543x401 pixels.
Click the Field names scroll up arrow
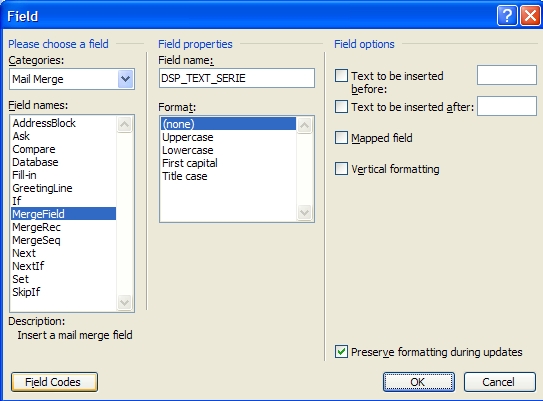click(125, 124)
